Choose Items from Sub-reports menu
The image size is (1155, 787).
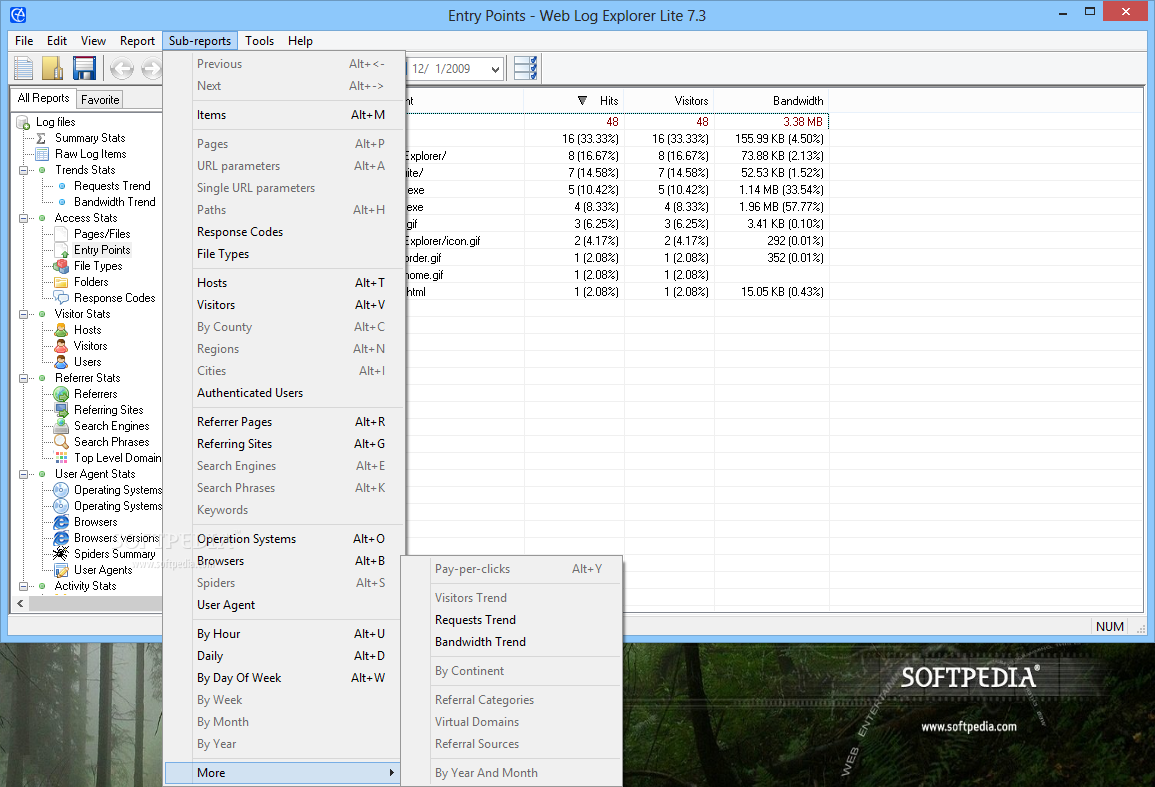point(284,115)
